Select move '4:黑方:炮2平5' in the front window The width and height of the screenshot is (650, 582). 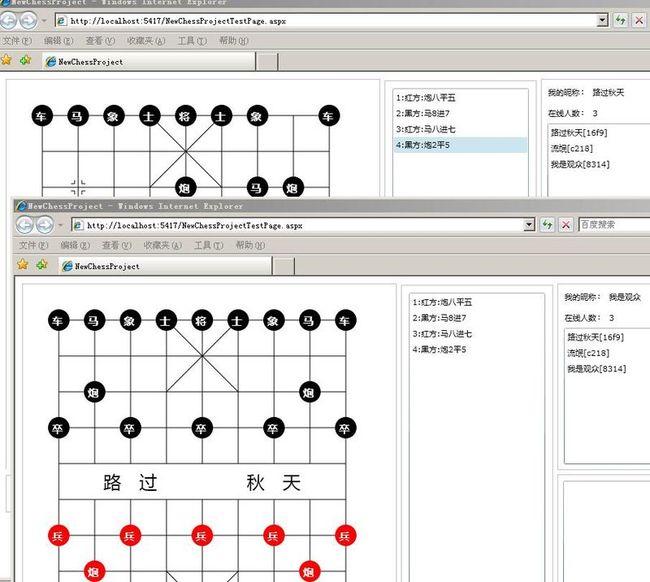point(477,349)
